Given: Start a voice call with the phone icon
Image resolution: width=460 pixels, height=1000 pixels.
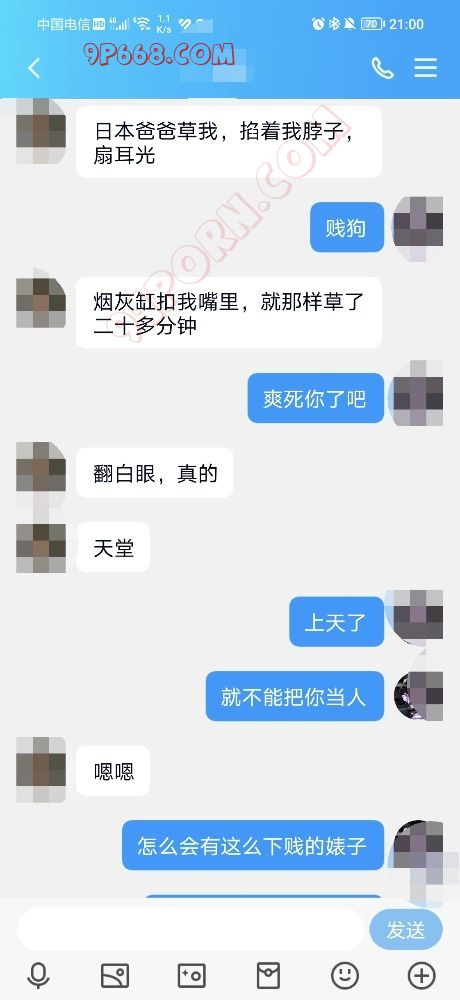Looking at the screenshot, I should [382, 68].
